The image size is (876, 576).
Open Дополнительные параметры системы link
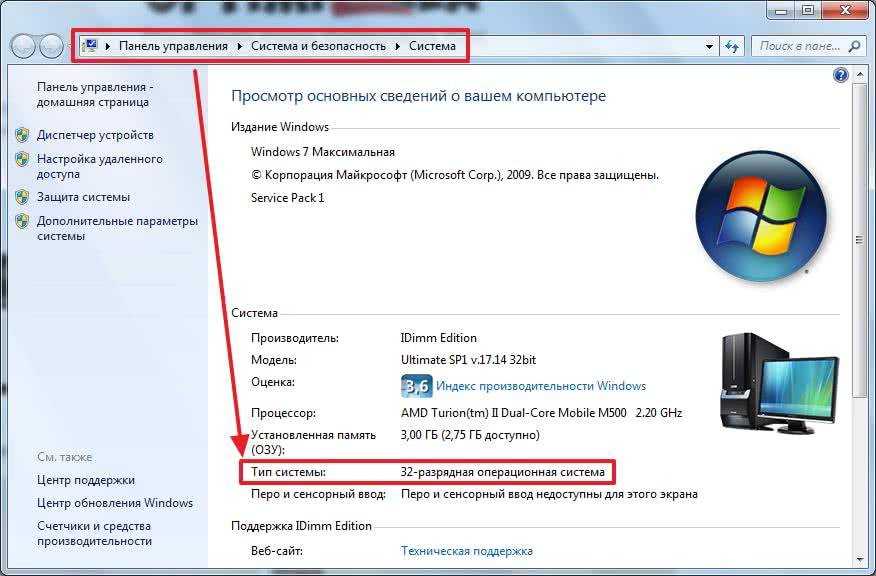[x=117, y=229]
